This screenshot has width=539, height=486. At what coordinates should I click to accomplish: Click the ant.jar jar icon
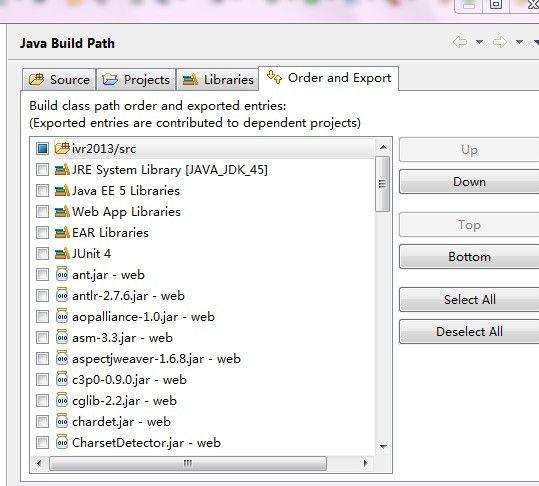62,274
